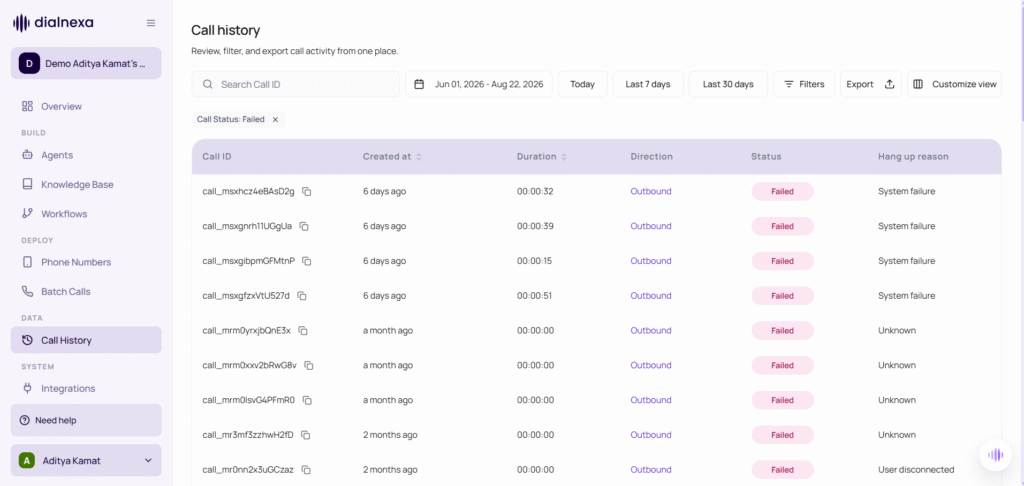Image resolution: width=1024 pixels, height=486 pixels.
Task: Click System failure reason for call_msxgfzxVtU527d
Action: pos(906,295)
